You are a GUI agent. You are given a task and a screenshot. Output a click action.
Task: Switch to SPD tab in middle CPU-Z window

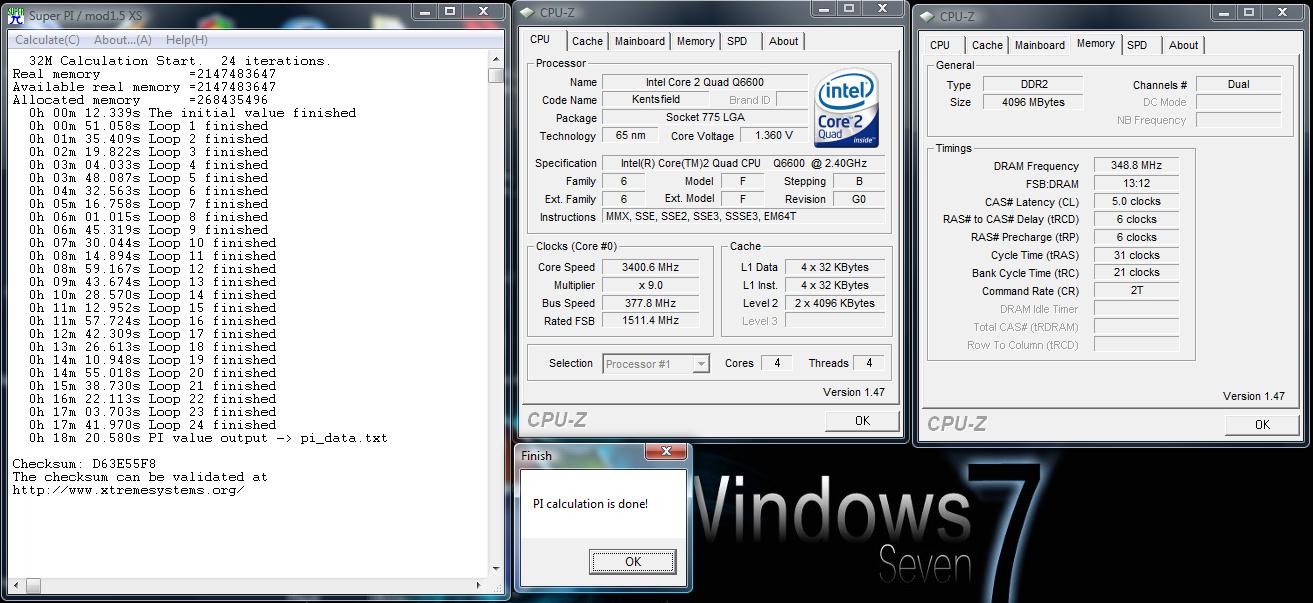[737, 41]
